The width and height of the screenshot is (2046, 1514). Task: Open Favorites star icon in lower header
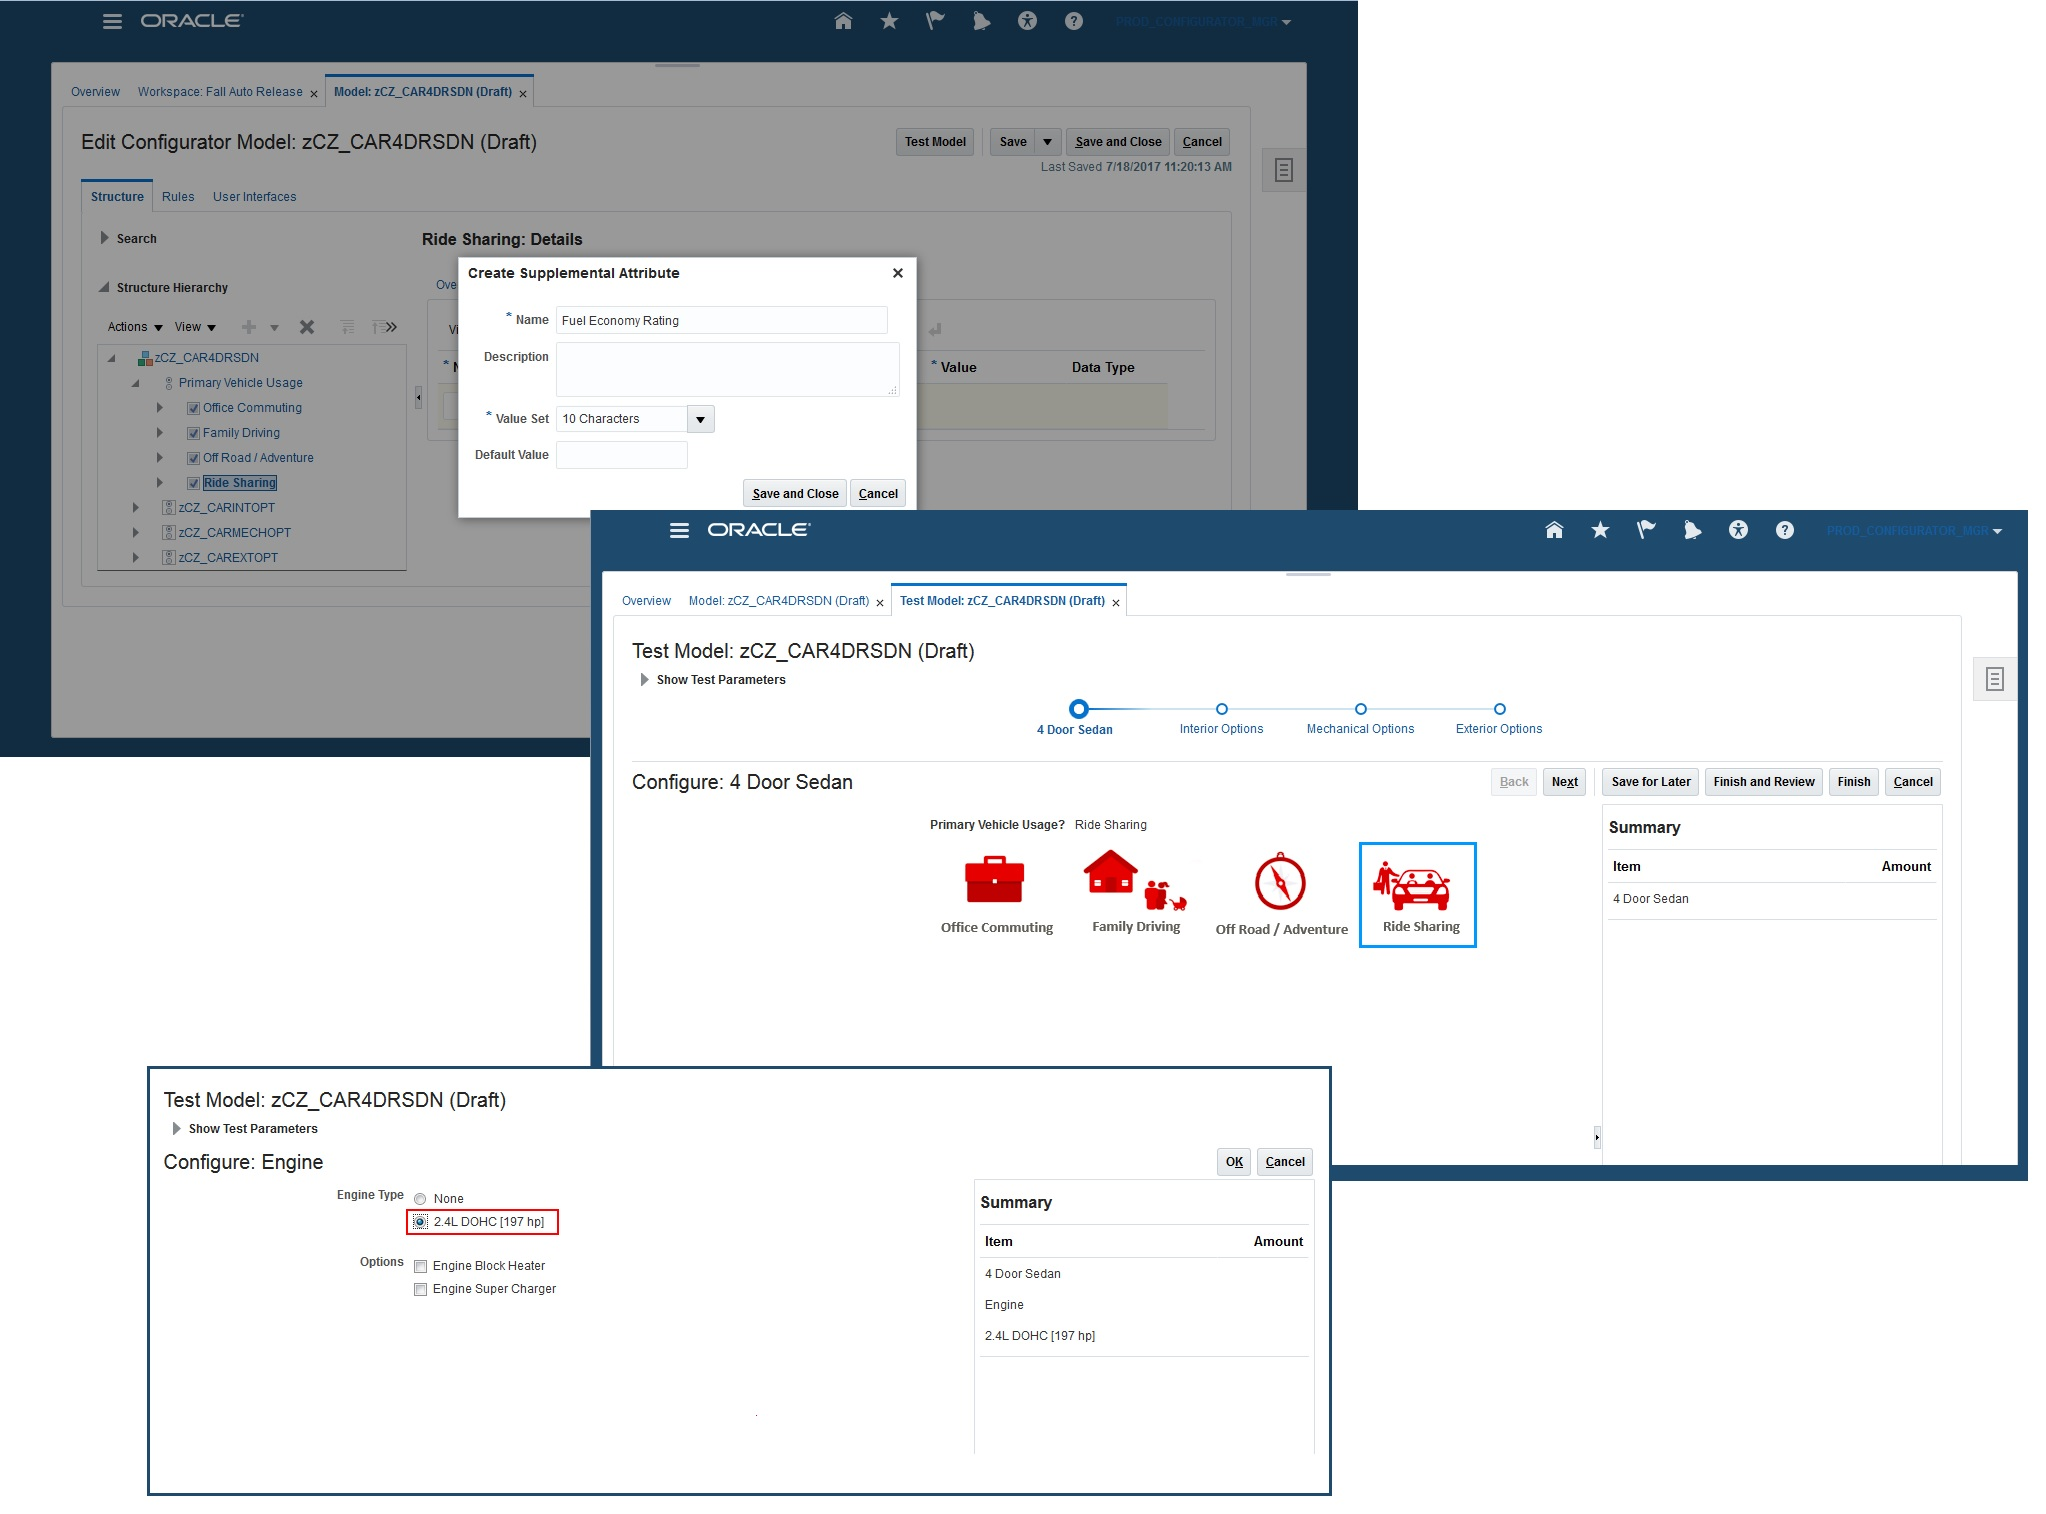coord(1600,530)
